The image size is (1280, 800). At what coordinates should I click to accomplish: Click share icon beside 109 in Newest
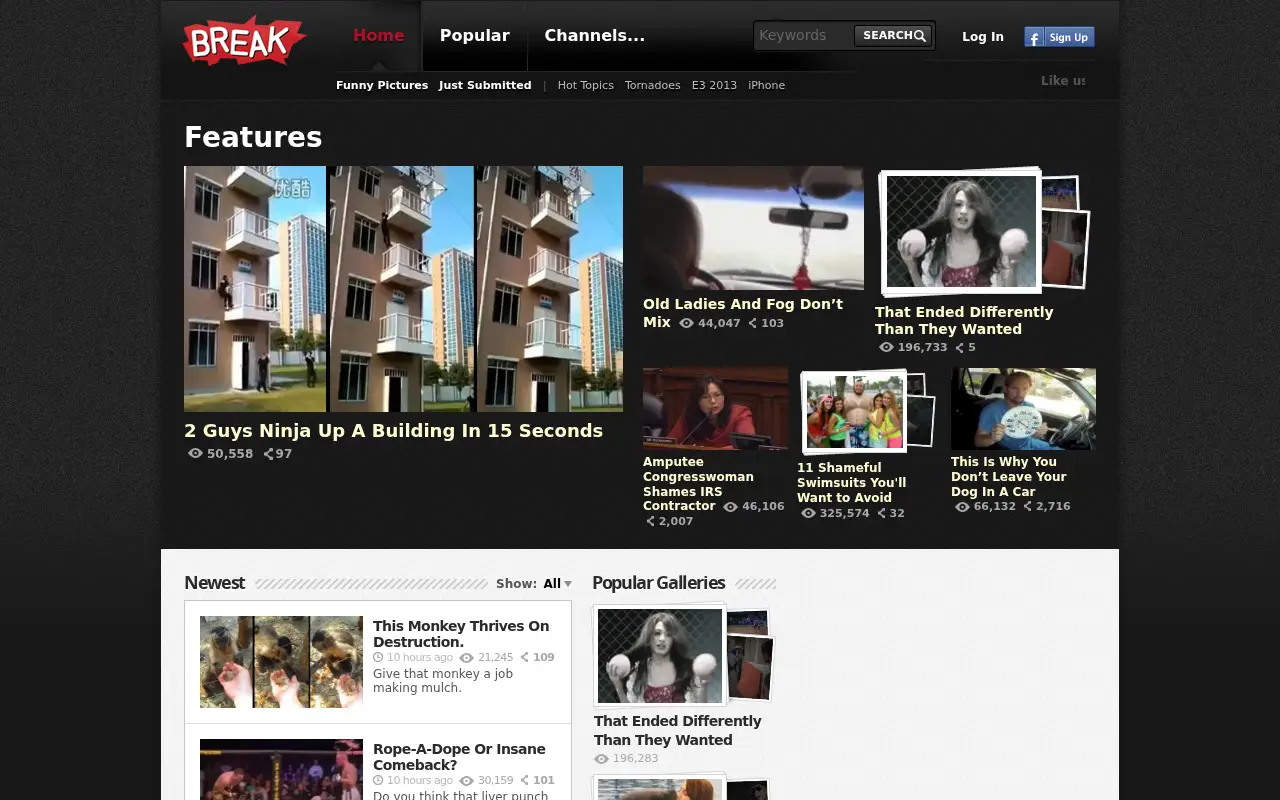pos(525,657)
